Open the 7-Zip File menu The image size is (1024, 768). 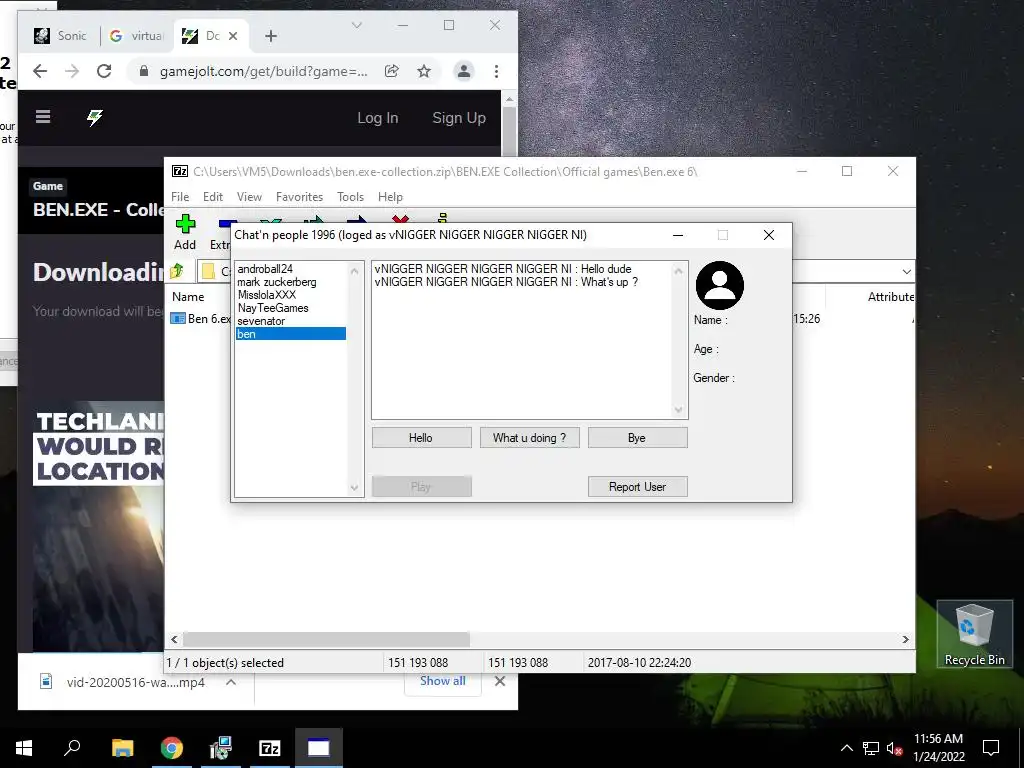click(180, 197)
